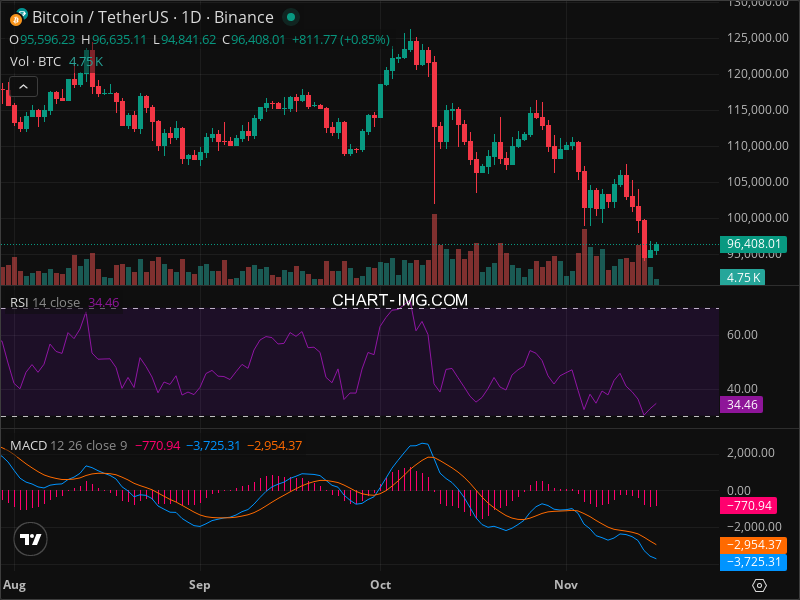Image resolution: width=800 pixels, height=600 pixels.
Task: Click the CHART-IMG.COM watermark
Action: click(x=400, y=299)
